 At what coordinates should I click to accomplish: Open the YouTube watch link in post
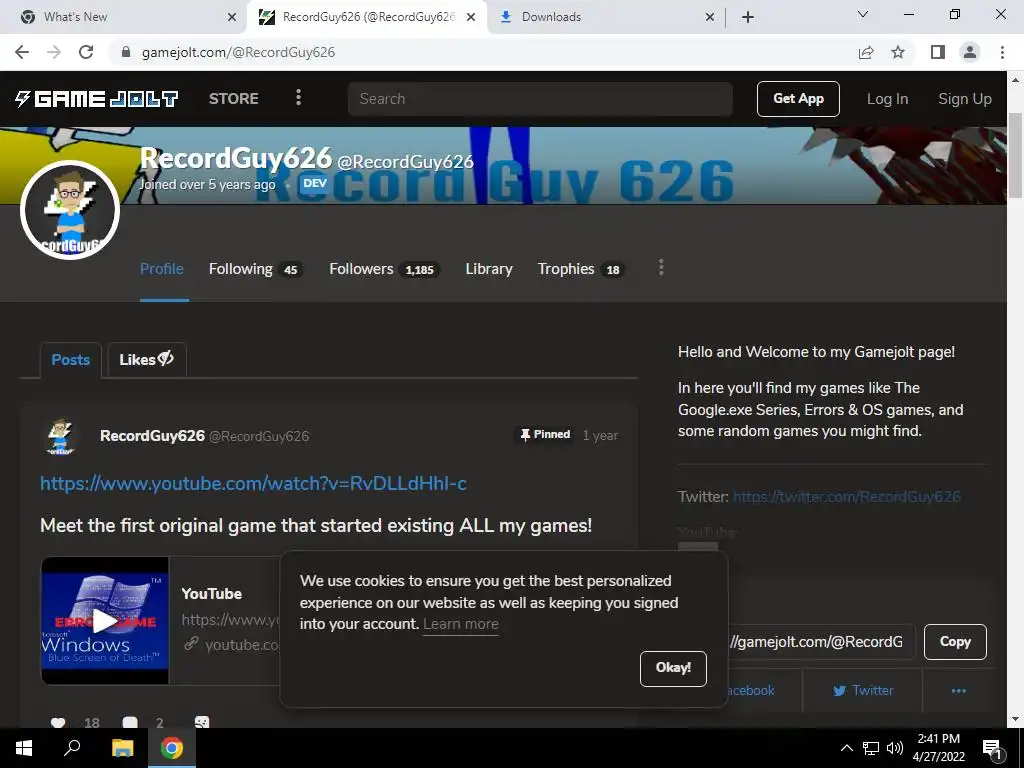pos(253,483)
